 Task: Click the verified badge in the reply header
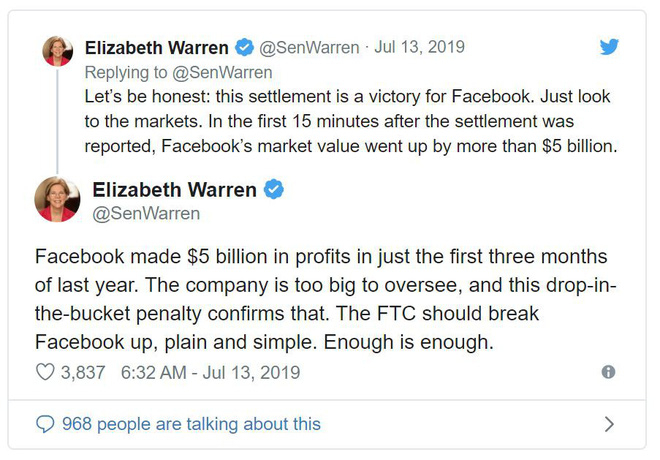tap(244, 47)
